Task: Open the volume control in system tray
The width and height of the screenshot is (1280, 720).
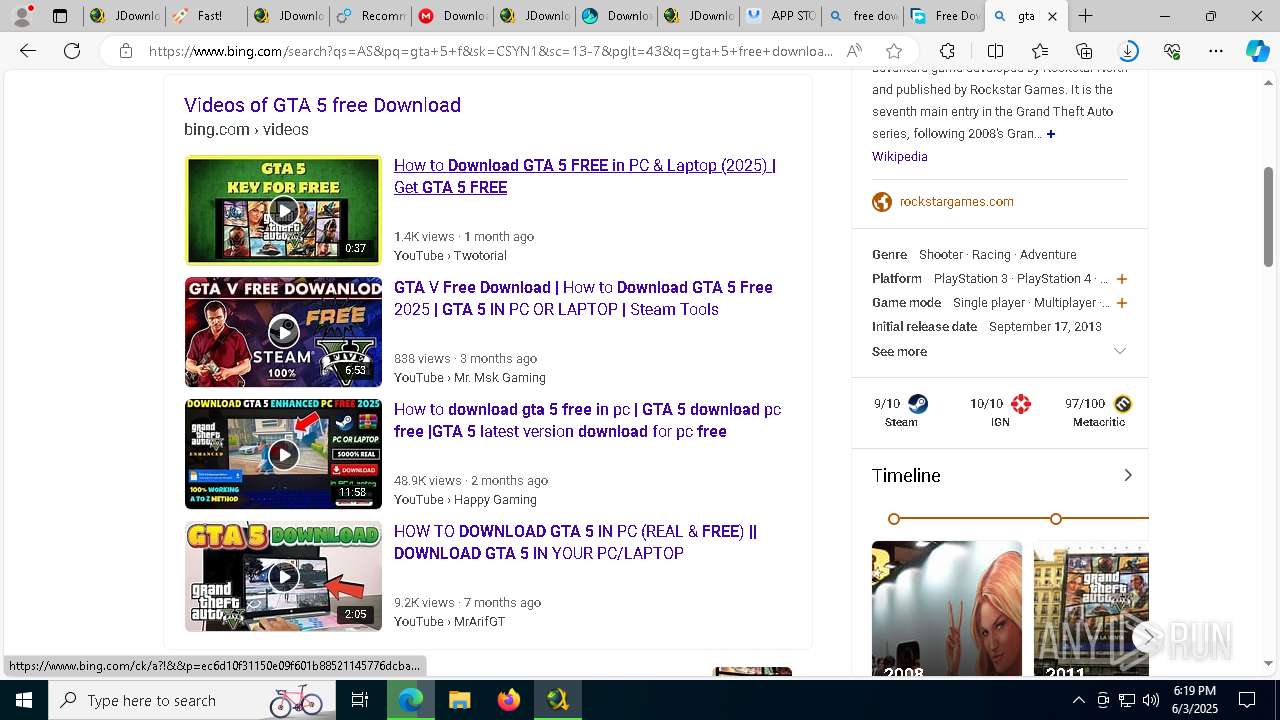Action: point(1151,700)
